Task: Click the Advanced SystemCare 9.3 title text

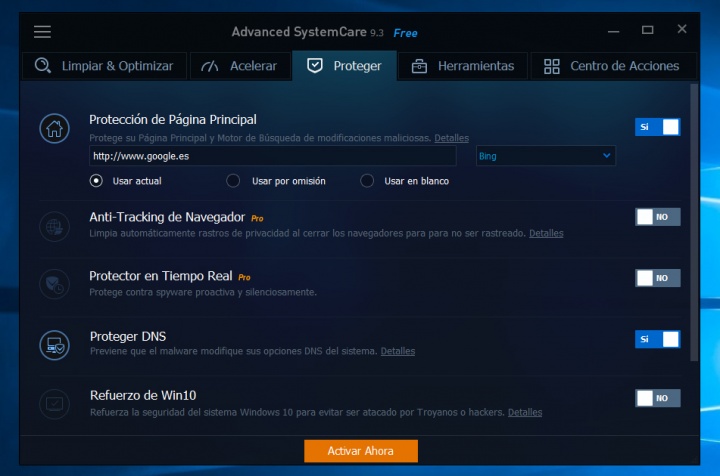Action: (307, 32)
